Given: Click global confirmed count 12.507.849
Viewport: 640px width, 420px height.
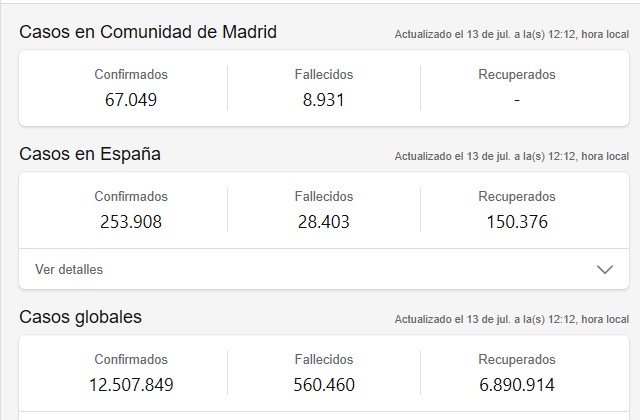Looking at the screenshot, I should tap(131, 384).
